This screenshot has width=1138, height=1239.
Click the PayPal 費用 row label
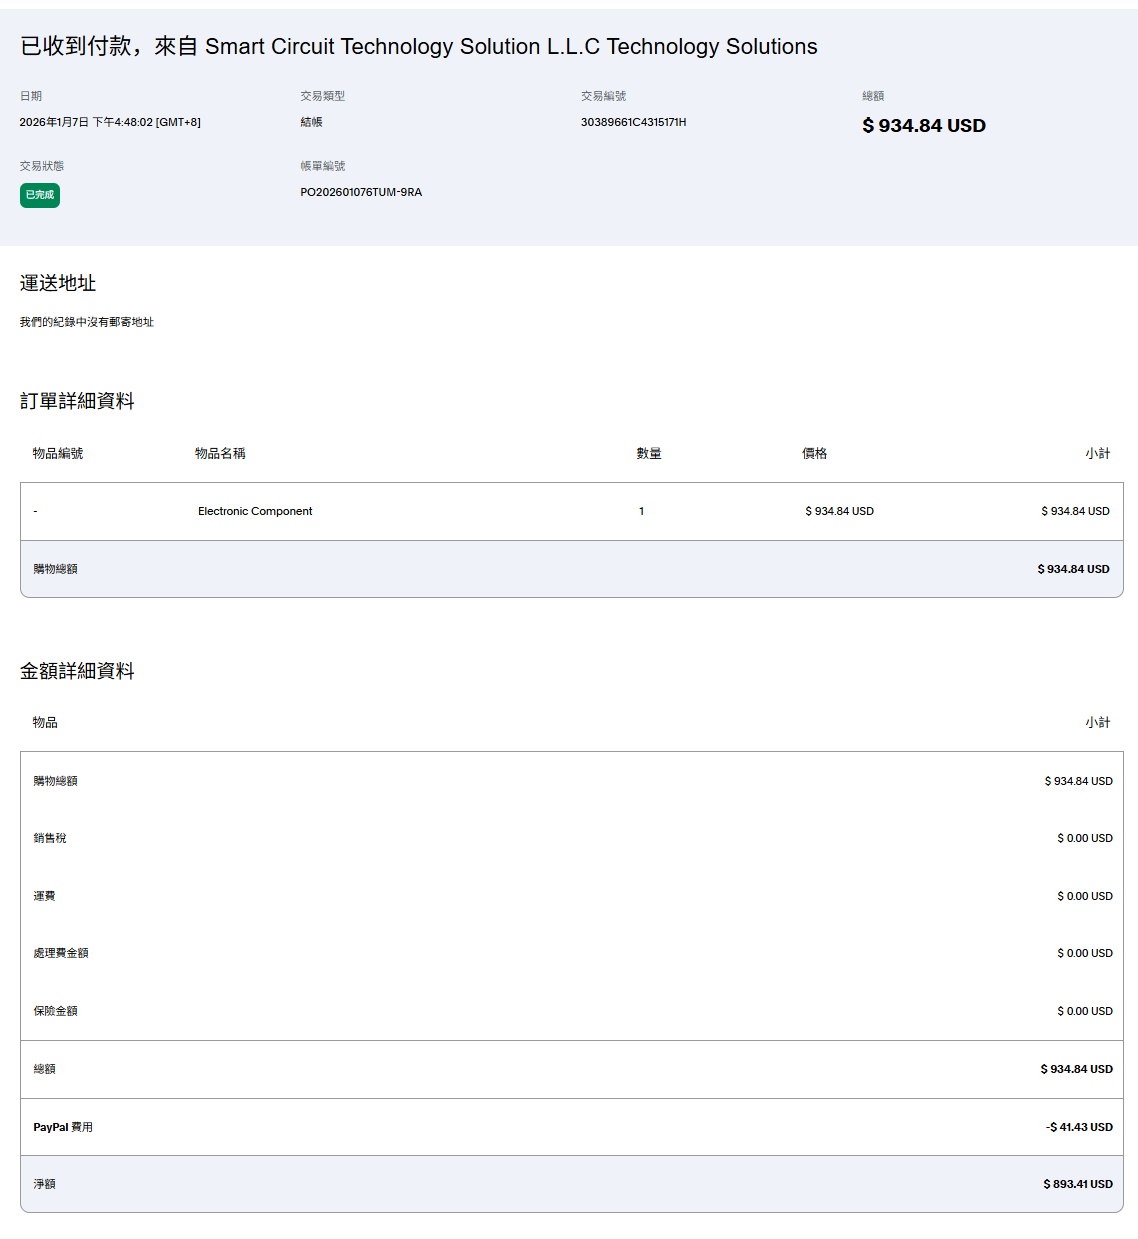[x=63, y=1127]
